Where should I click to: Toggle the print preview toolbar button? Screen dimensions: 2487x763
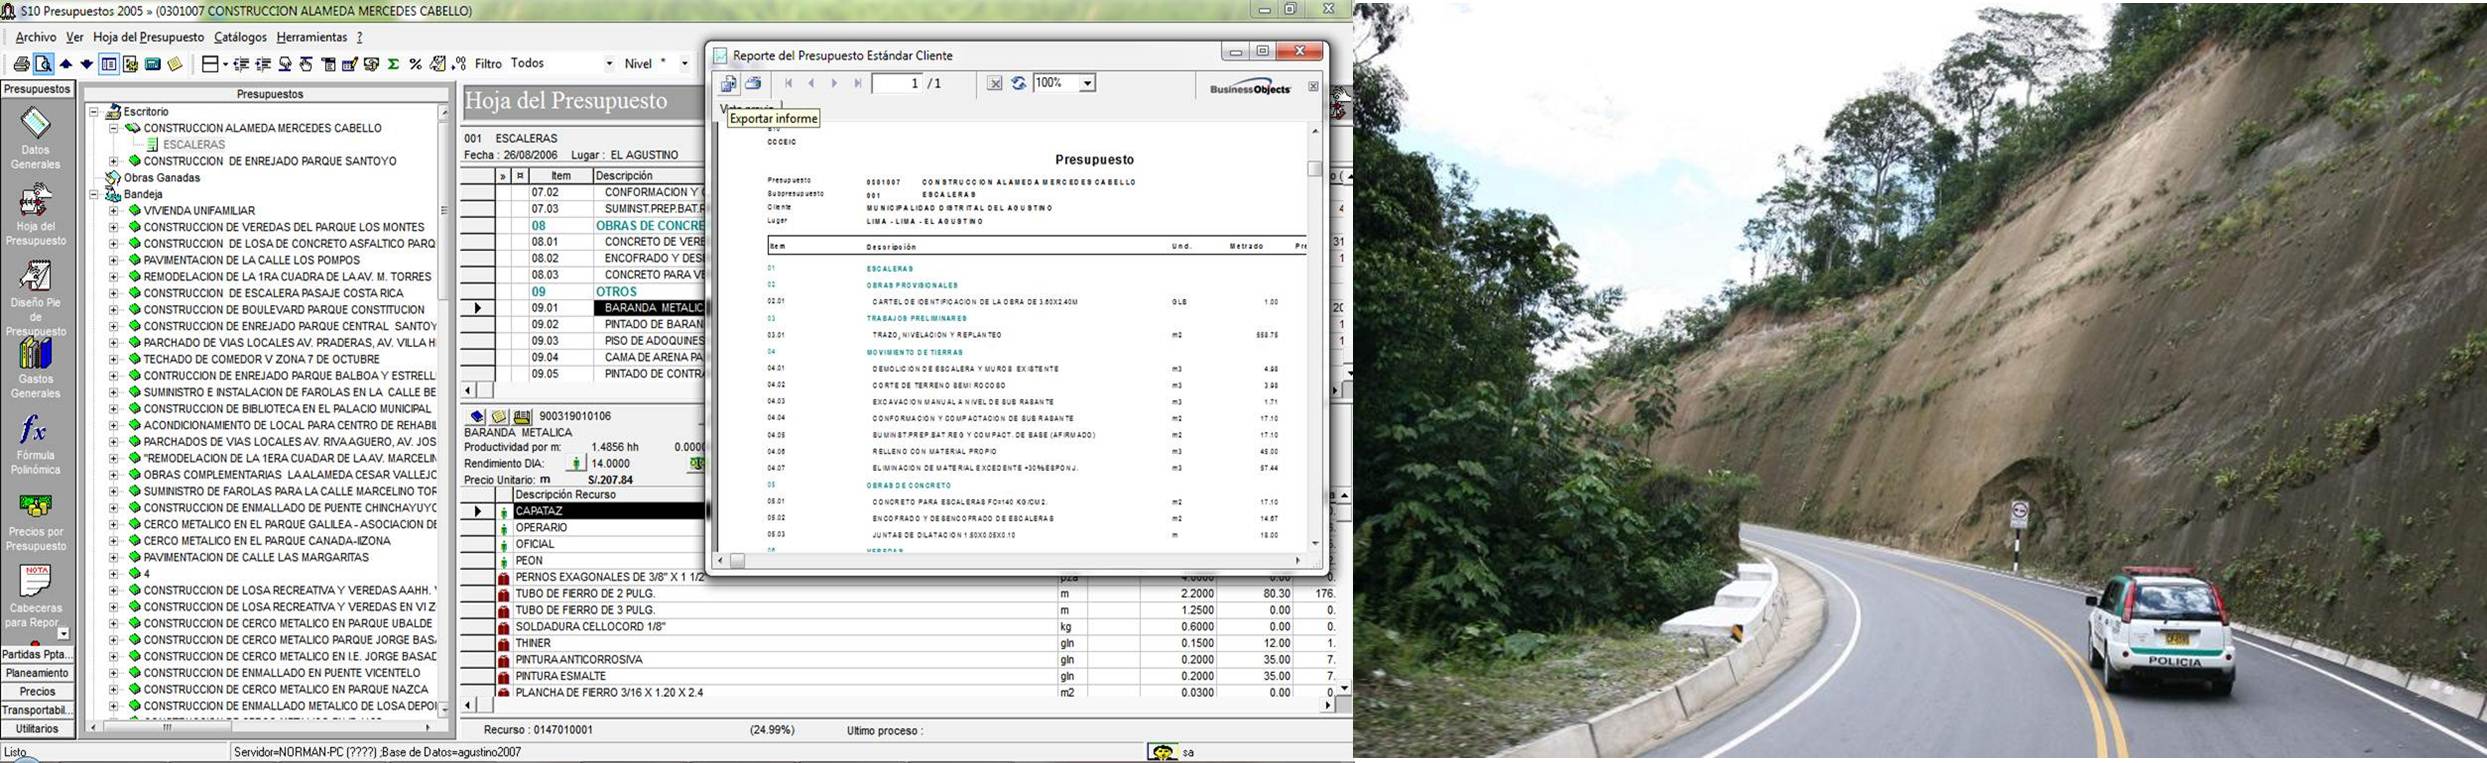tap(43, 64)
